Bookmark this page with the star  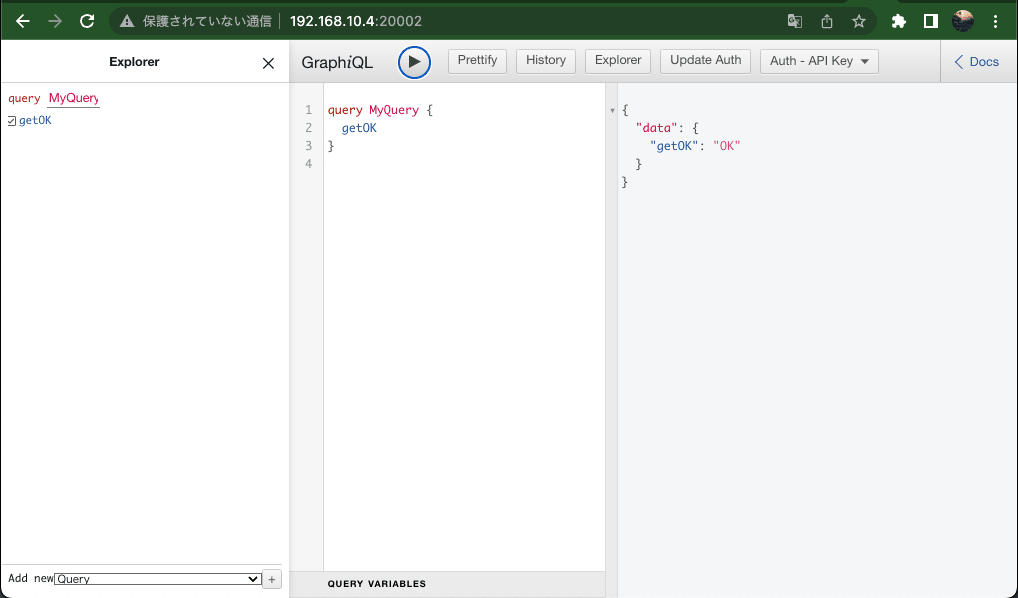[x=859, y=21]
